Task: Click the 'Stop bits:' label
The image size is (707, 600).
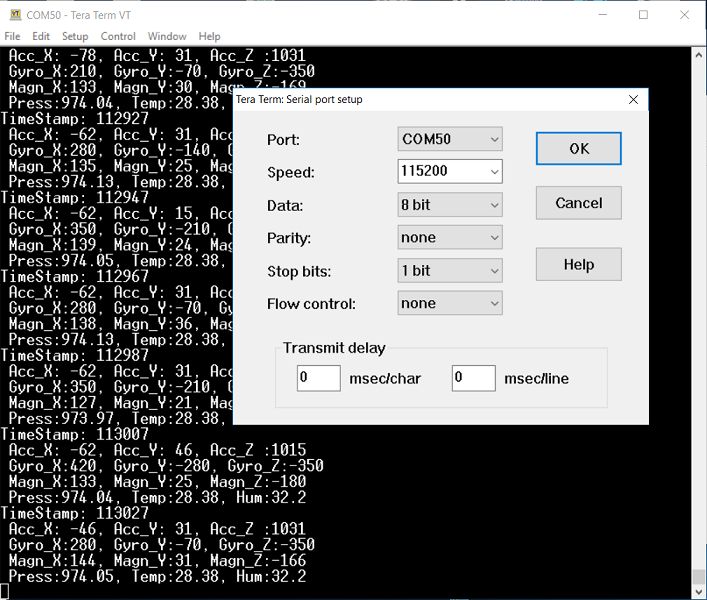Action: [299, 271]
